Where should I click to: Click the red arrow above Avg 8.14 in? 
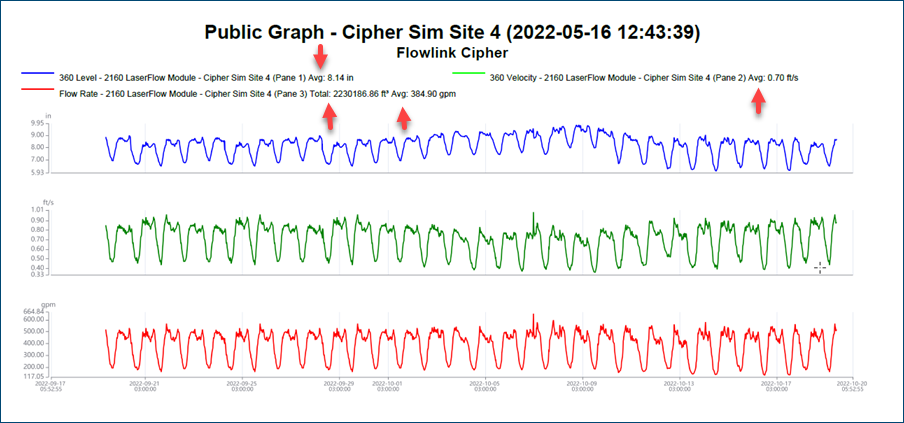[x=321, y=56]
